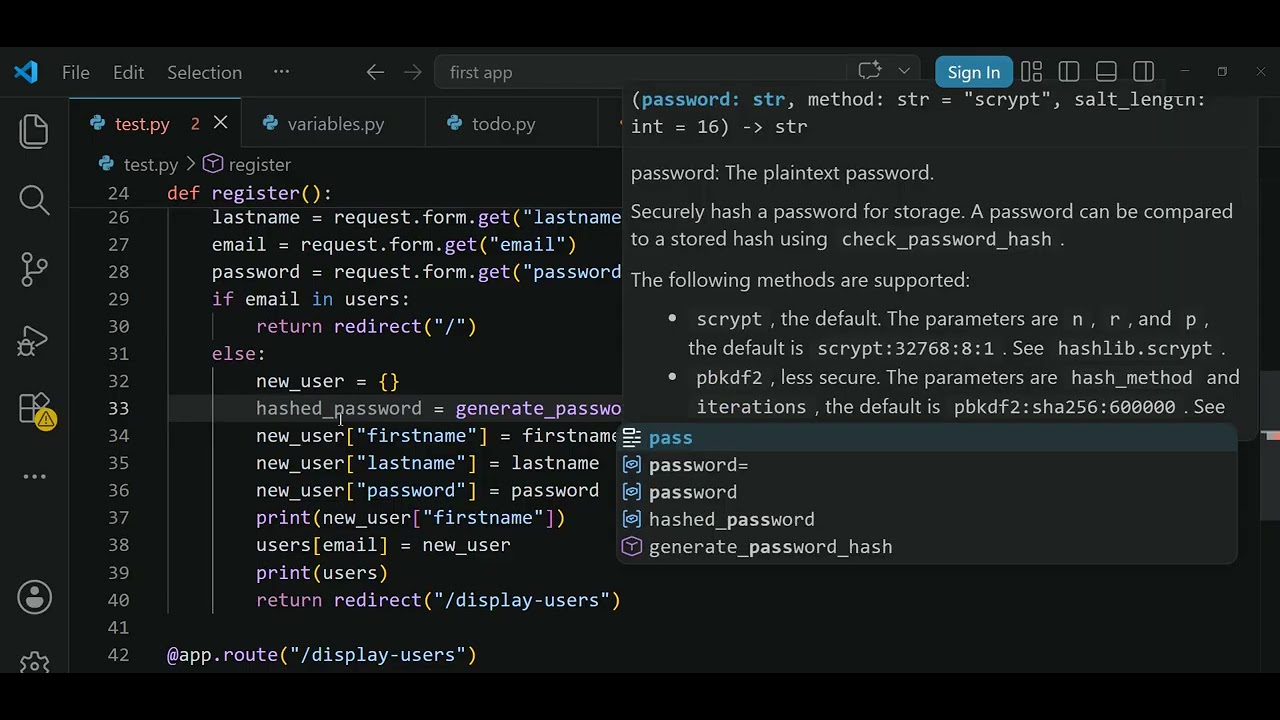1280x720 pixels.
Task: Open the Selection menu
Action: [x=204, y=72]
